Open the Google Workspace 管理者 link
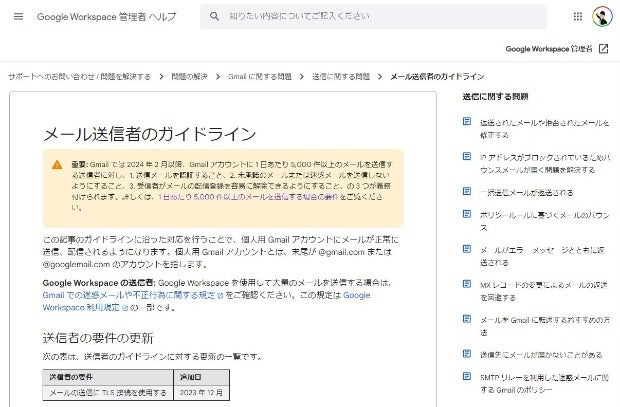The width and height of the screenshot is (620, 407). click(549, 48)
